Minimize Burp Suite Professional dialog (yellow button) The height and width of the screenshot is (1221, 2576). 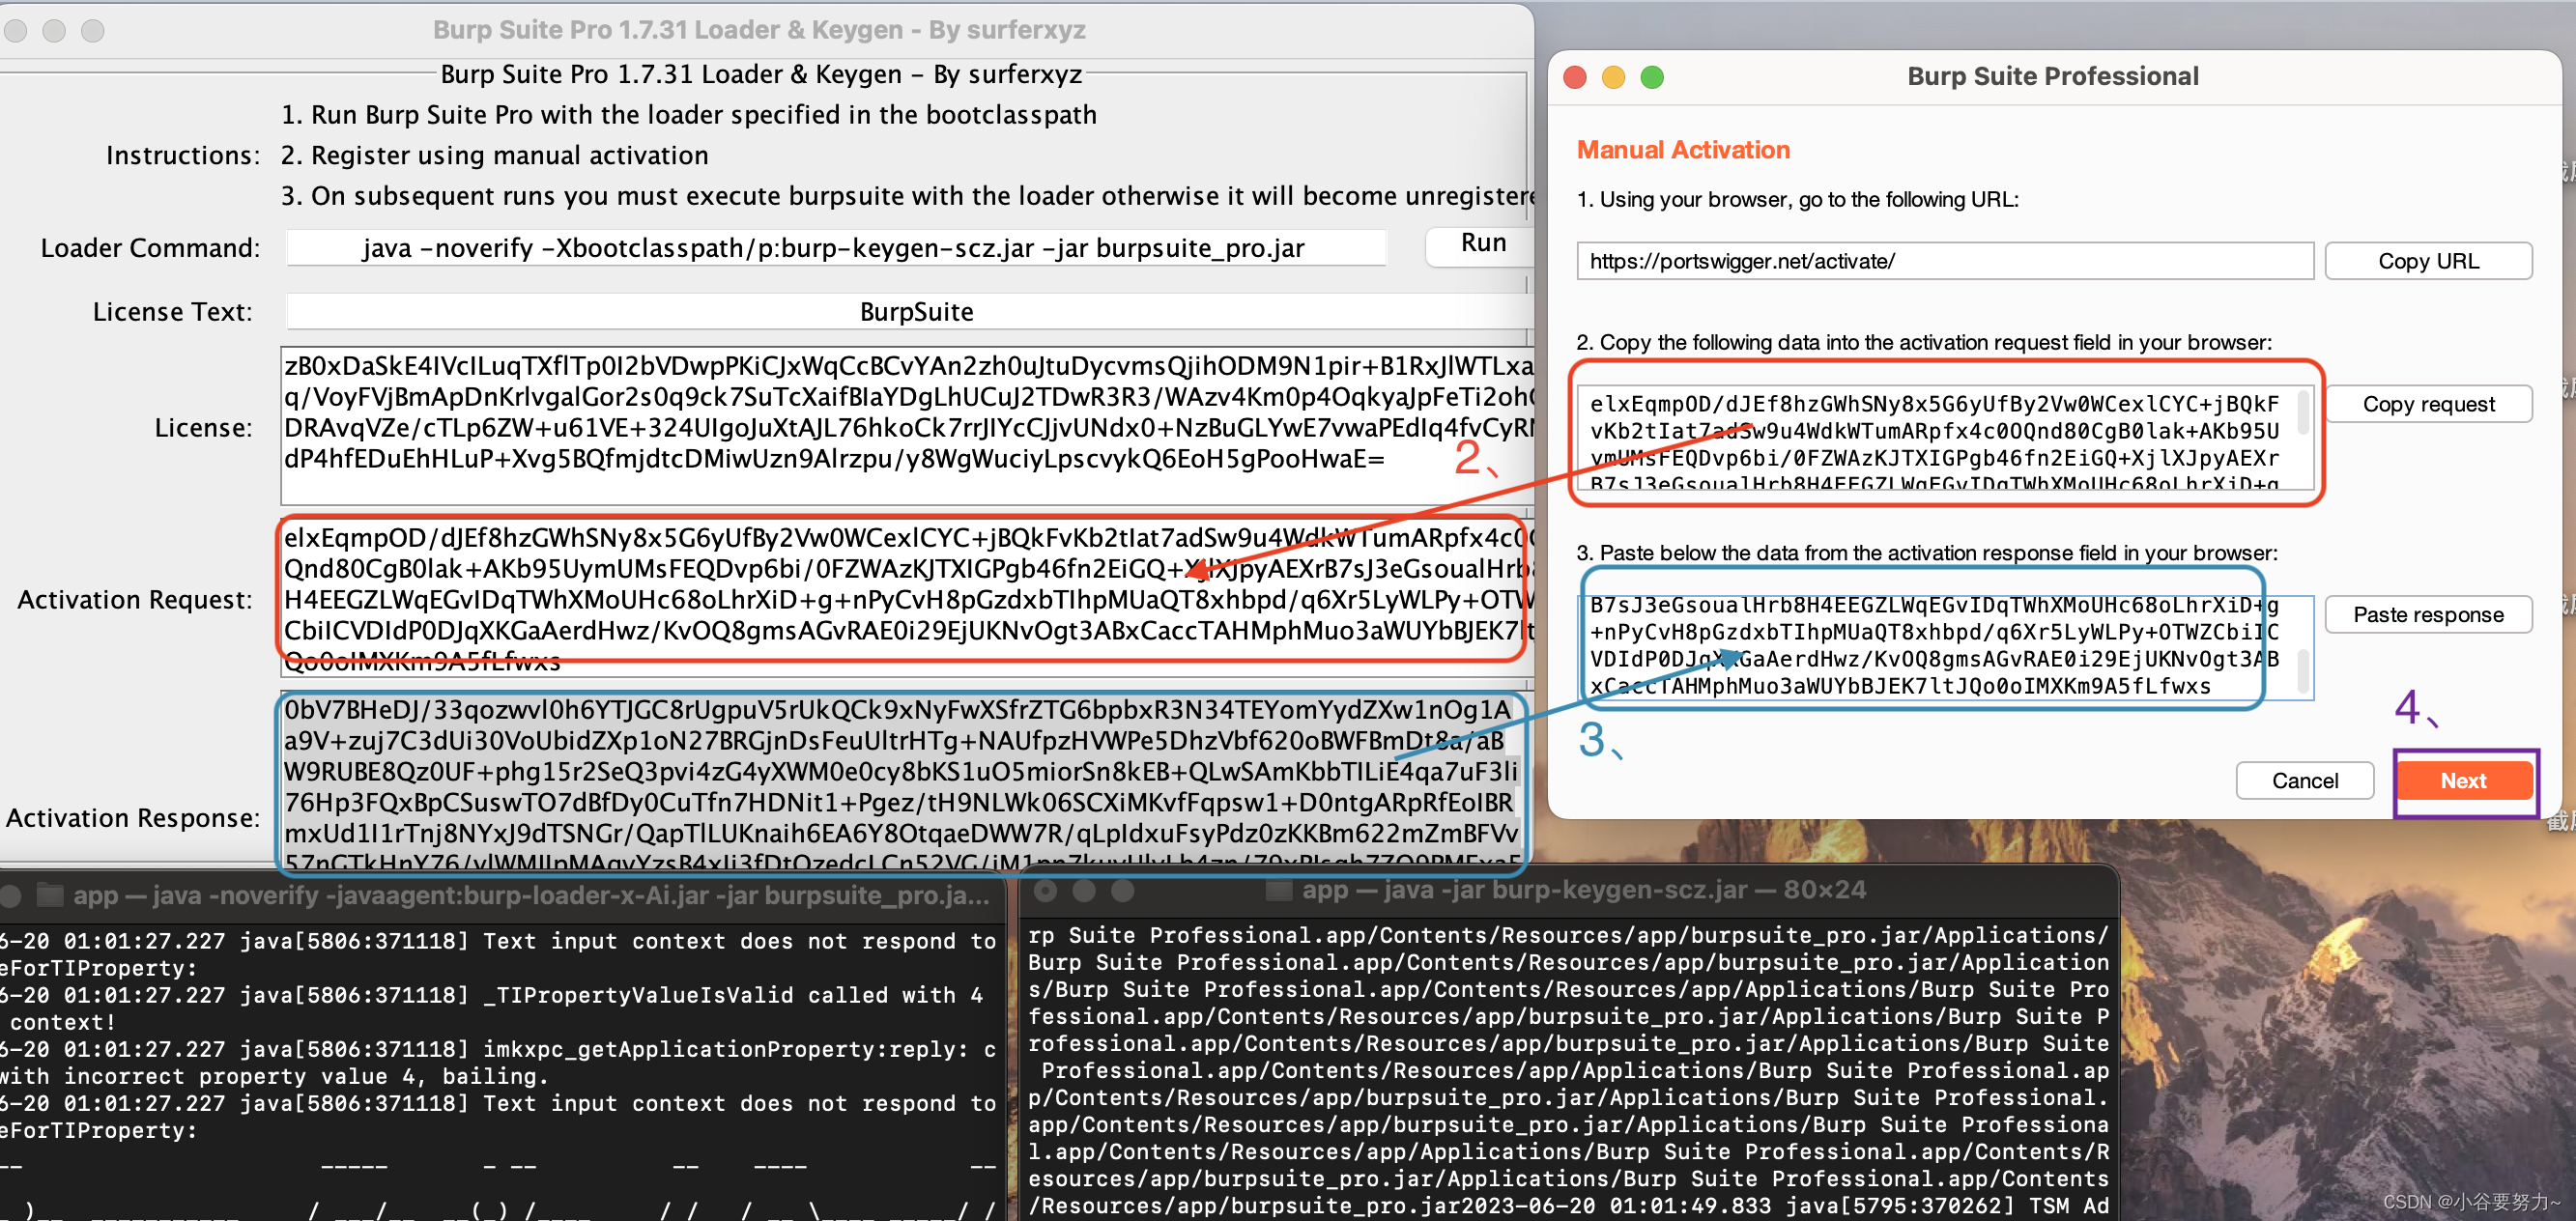coord(1613,77)
